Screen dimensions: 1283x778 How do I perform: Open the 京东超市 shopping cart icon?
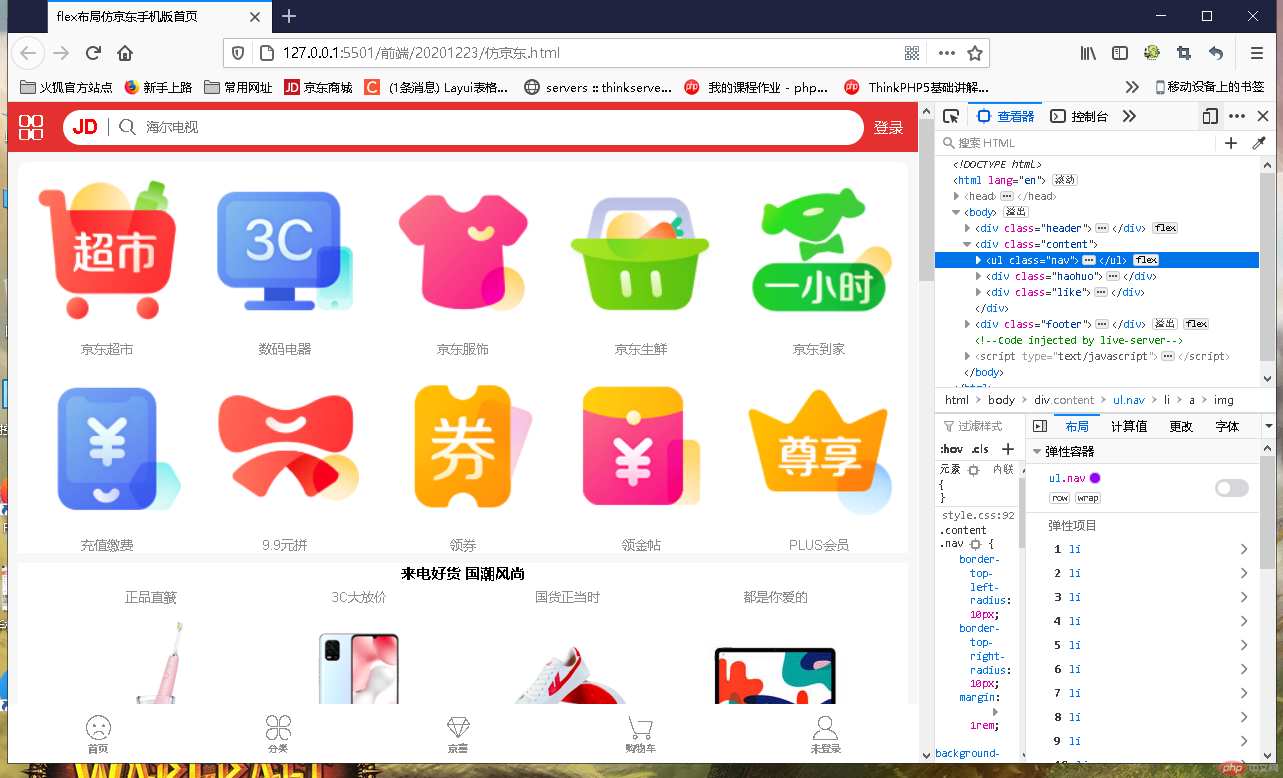[107, 251]
